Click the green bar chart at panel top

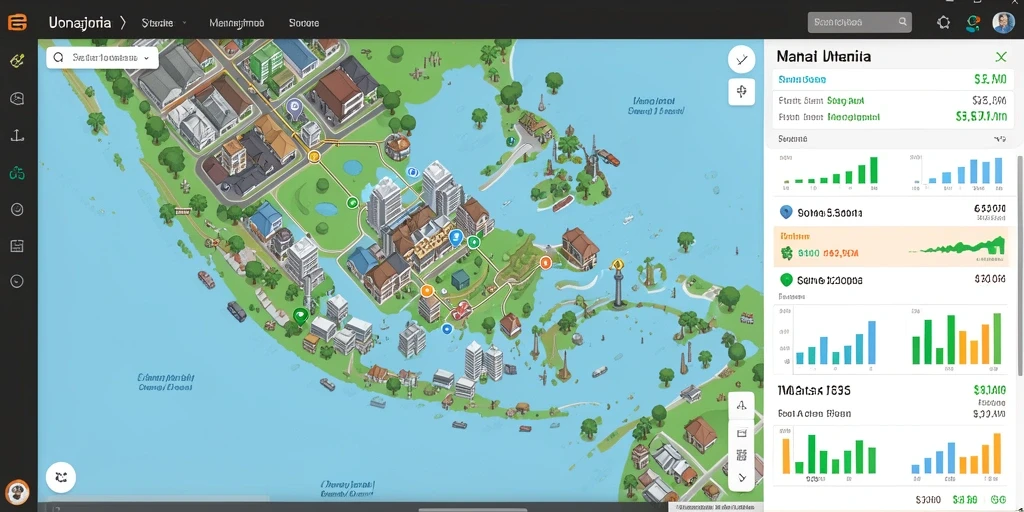point(831,171)
